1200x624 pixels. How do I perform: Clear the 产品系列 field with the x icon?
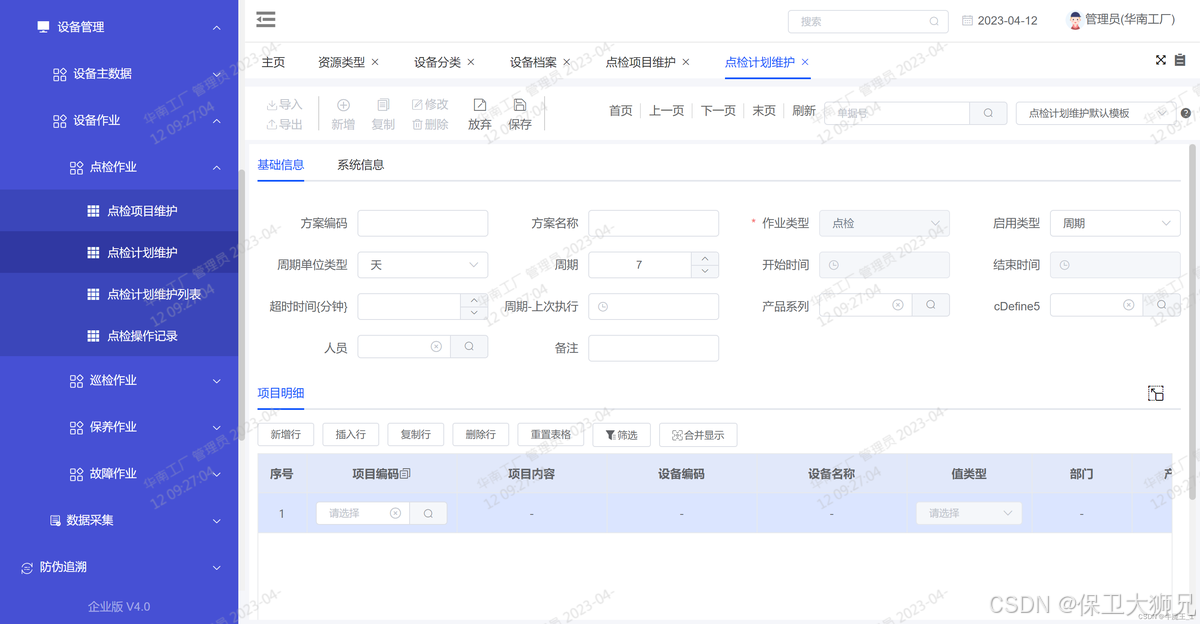point(897,305)
